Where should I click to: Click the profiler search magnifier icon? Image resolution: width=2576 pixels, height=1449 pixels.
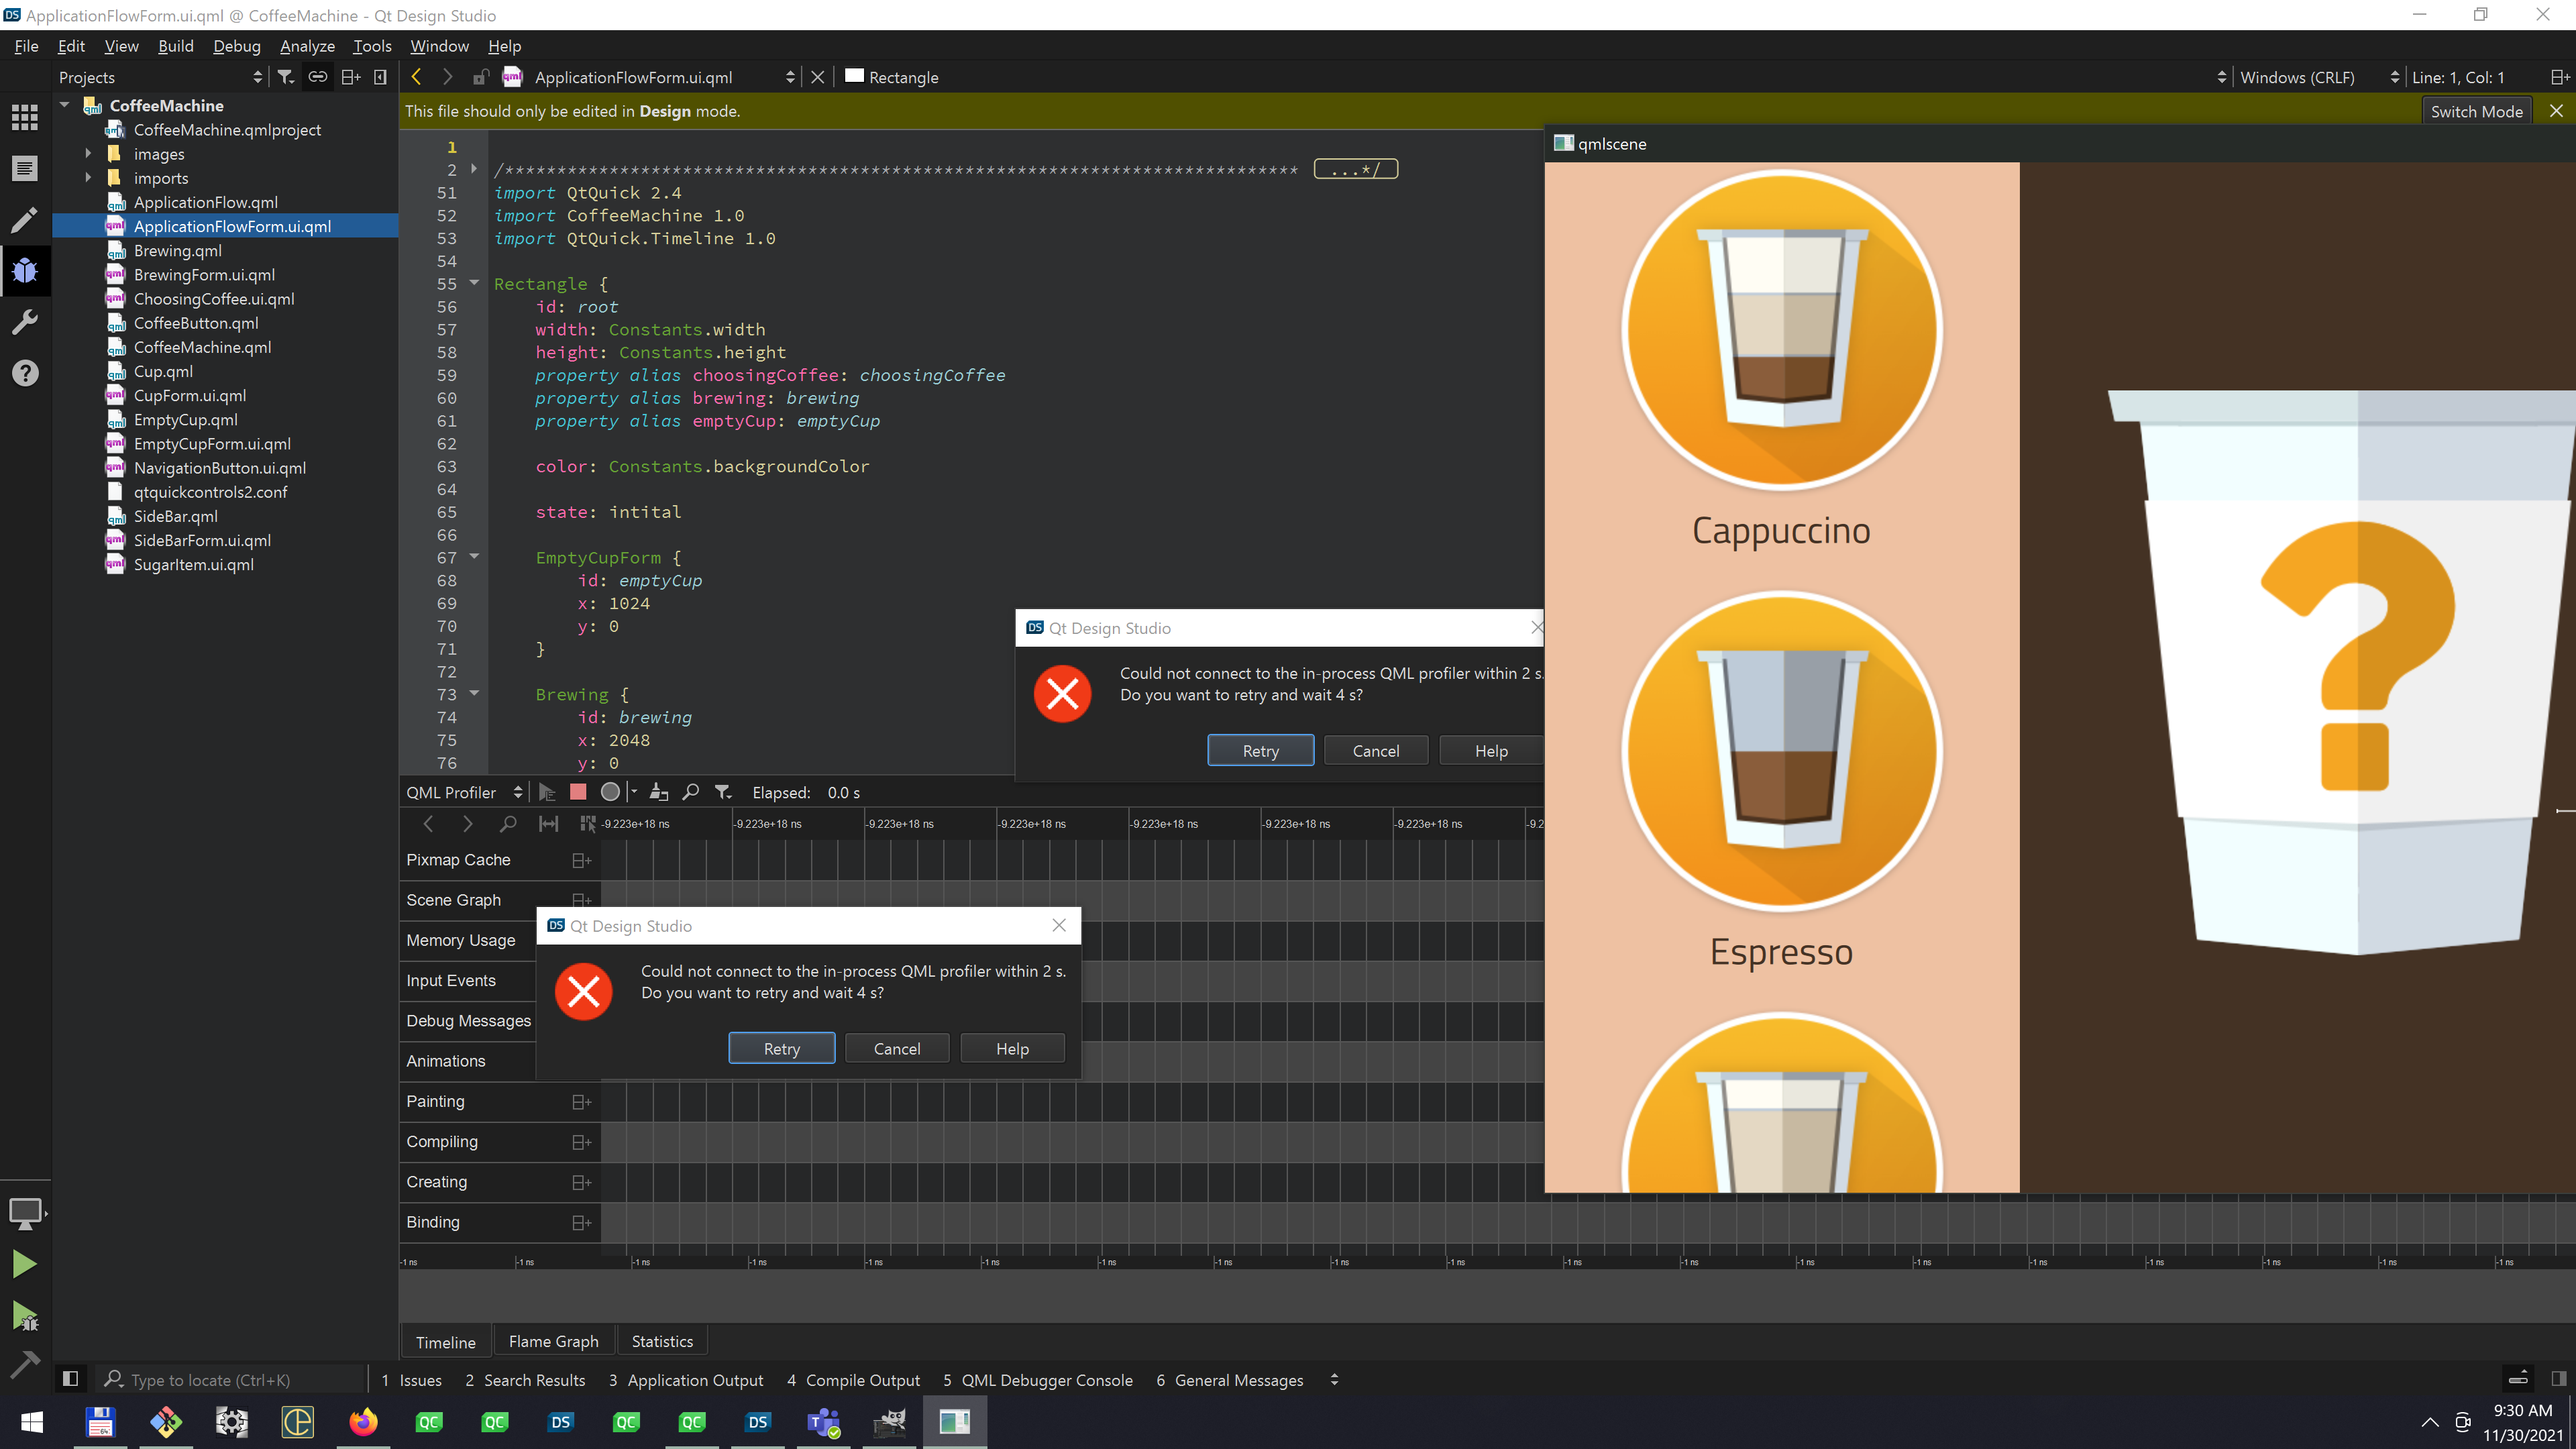pyautogui.click(x=690, y=792)
